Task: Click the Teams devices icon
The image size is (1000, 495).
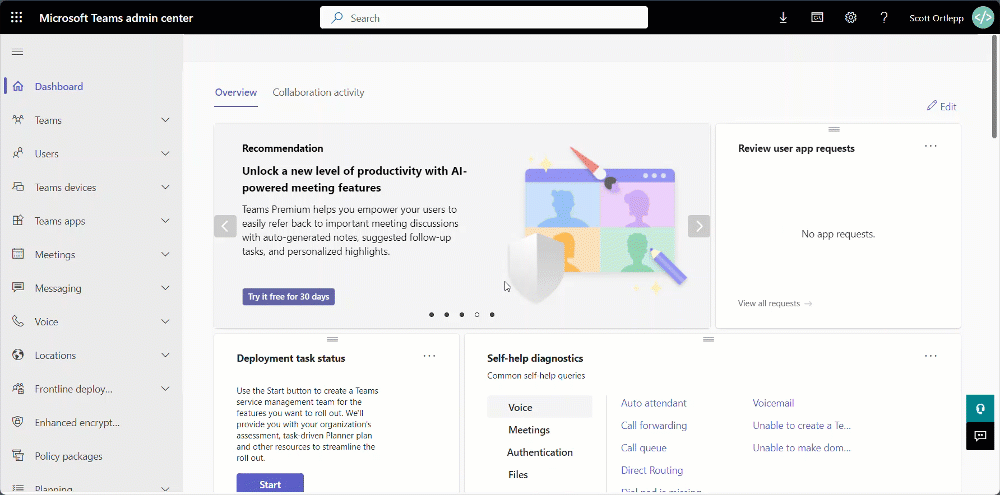Action: pyautogui.click(x=18, y=188)
